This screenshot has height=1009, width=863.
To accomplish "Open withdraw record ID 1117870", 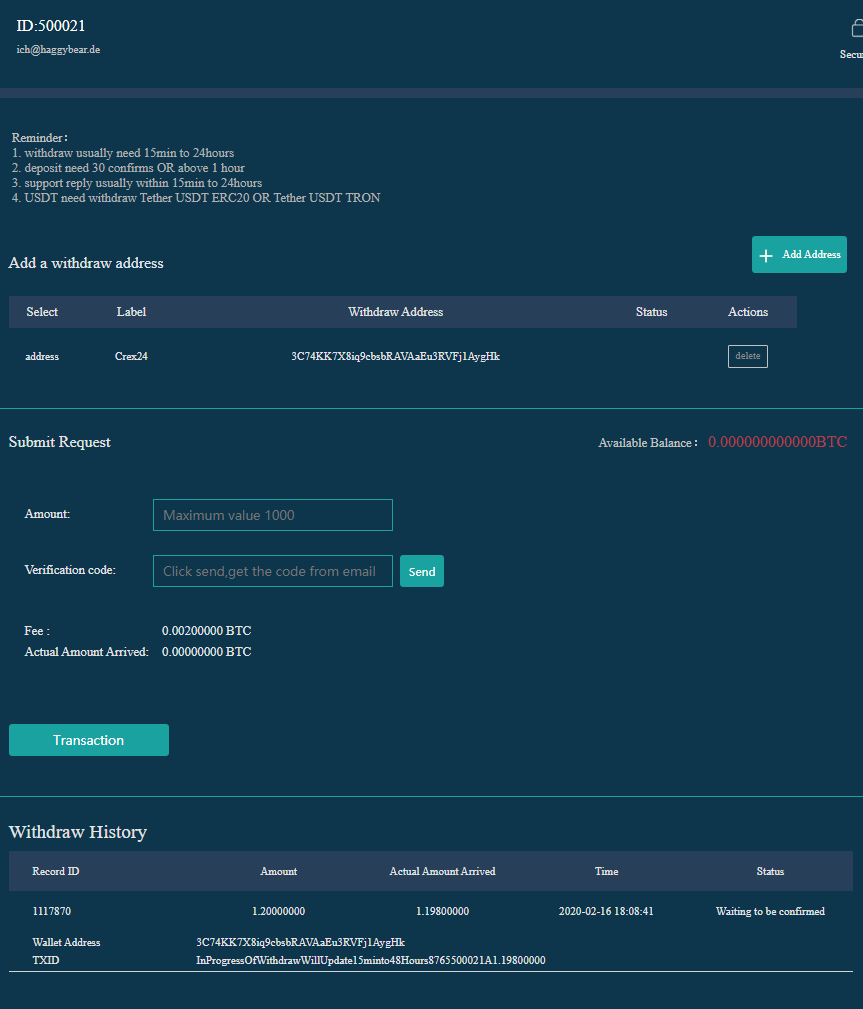I will pos(52,912).
